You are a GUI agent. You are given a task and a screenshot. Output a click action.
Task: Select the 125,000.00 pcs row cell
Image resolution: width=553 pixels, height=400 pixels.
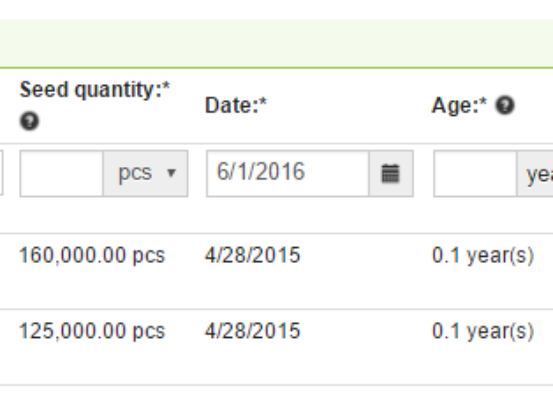pos(92,331)
